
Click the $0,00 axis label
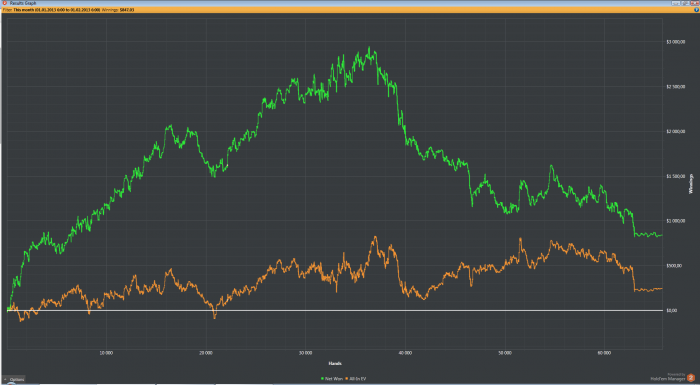point(672,310)
